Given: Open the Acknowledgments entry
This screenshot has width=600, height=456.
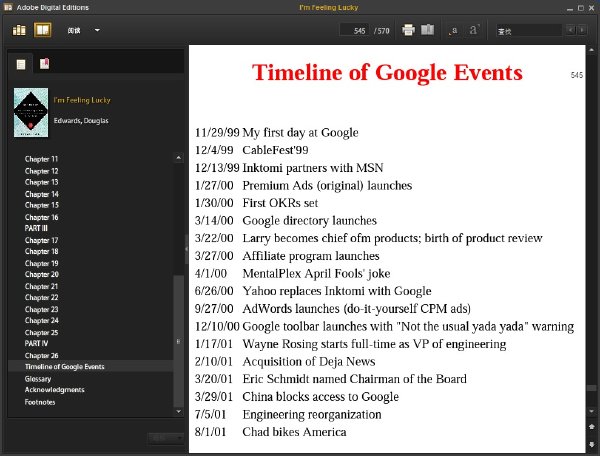Looking at the screenshot, I should click(x=54, y=390).
